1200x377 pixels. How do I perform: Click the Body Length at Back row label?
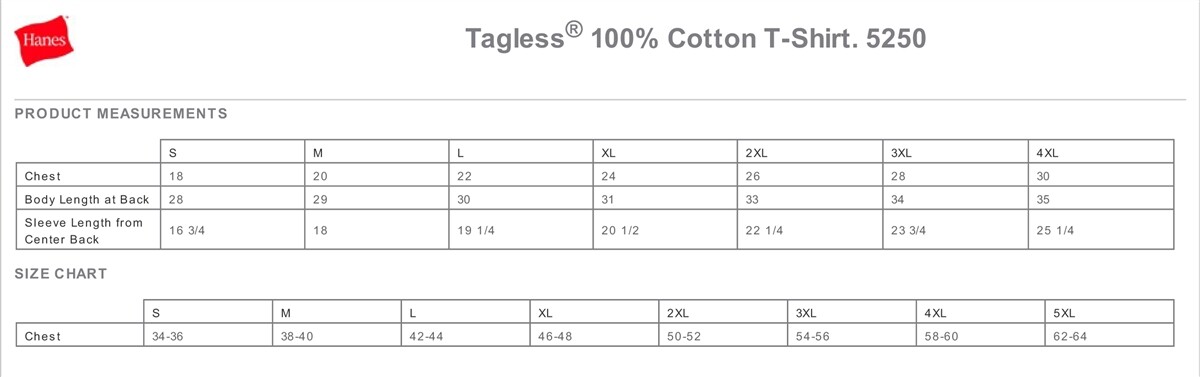tap(87, 199)
